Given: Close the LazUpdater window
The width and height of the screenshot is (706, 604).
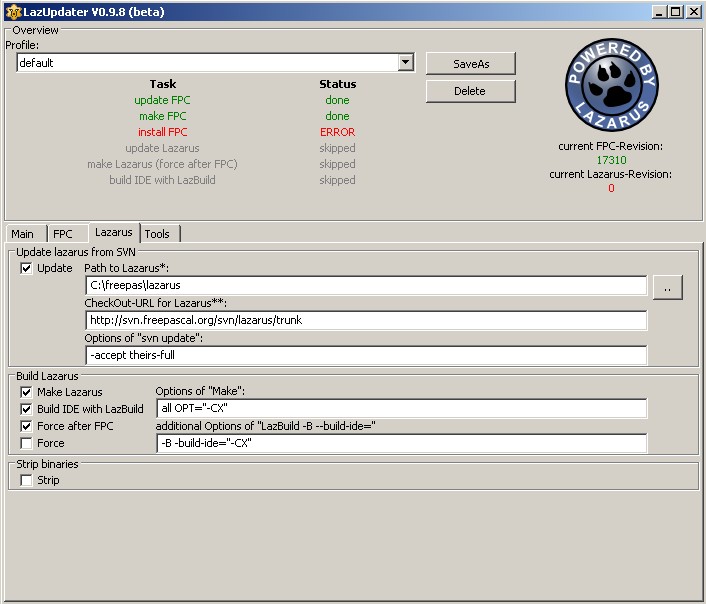Looking at the screenshot, I should [693, 12].
